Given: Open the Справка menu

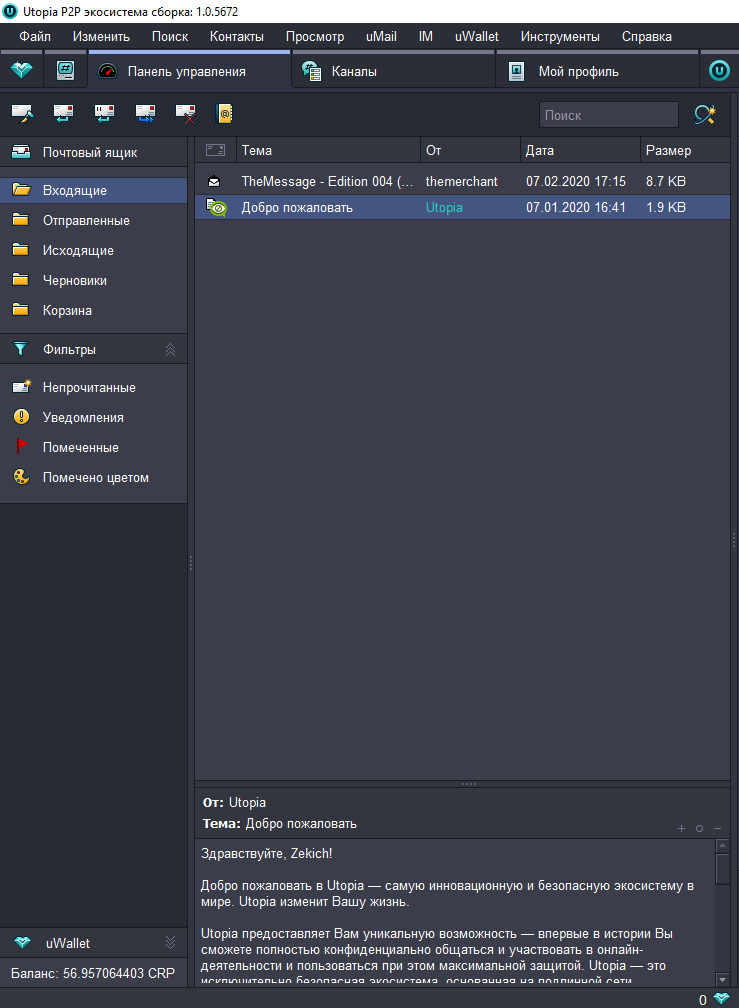Looking at the screenshot, I should [x=646, y=37].
